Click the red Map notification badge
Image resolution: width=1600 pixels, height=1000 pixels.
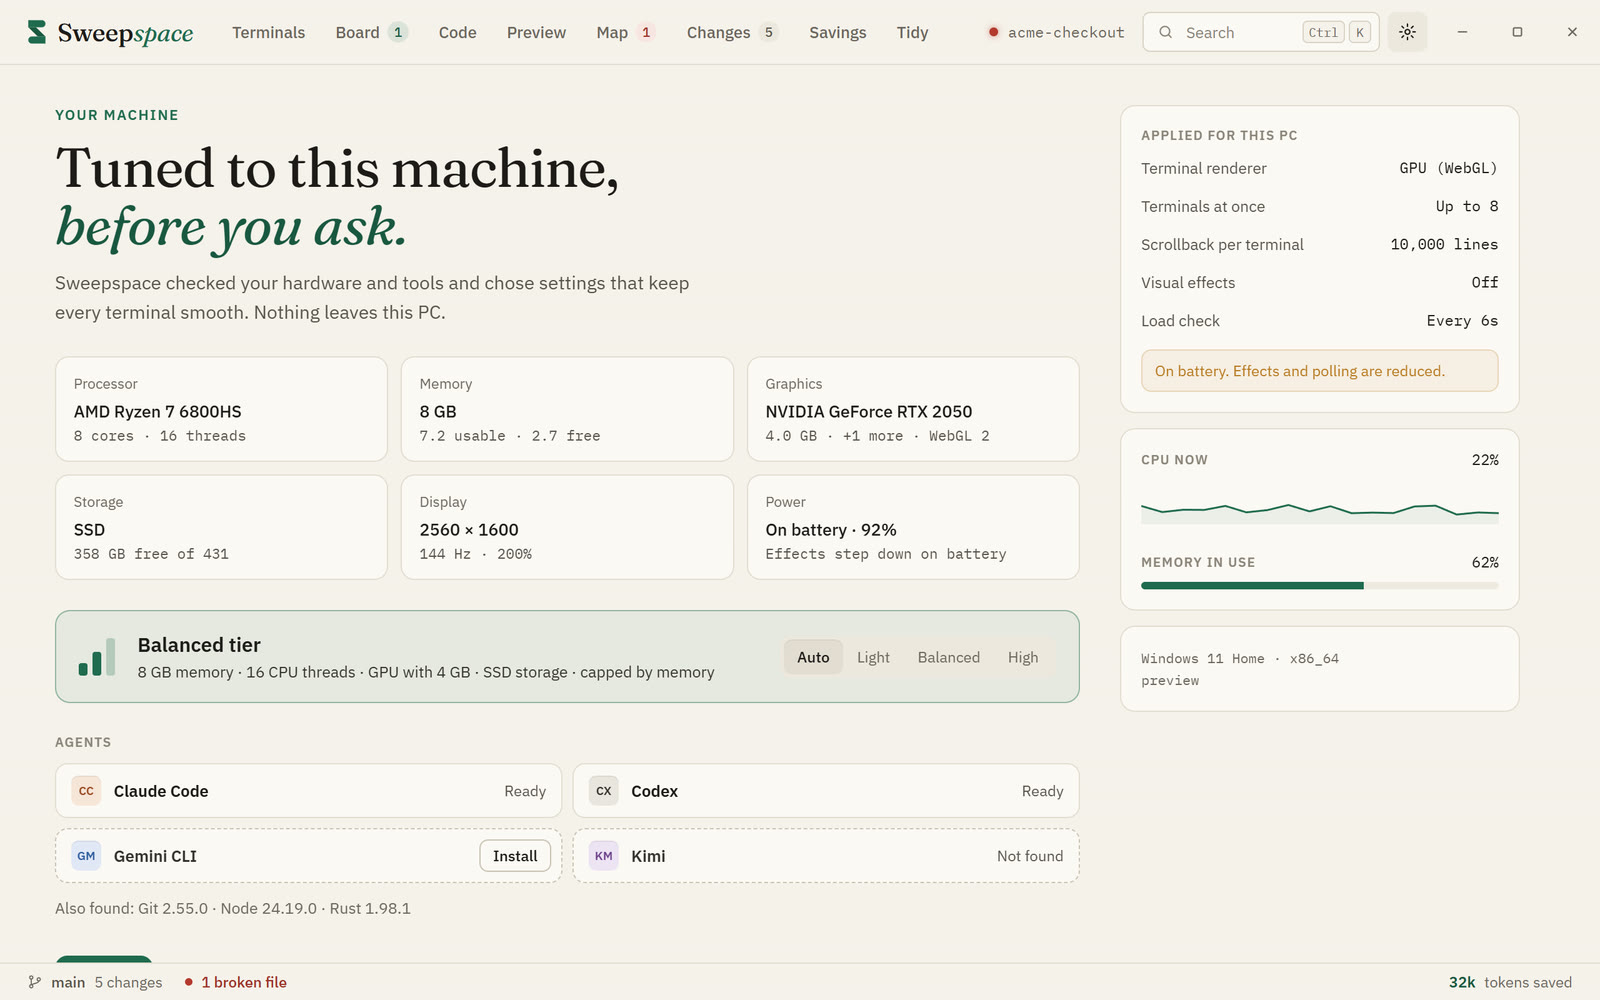coord(646,32)
